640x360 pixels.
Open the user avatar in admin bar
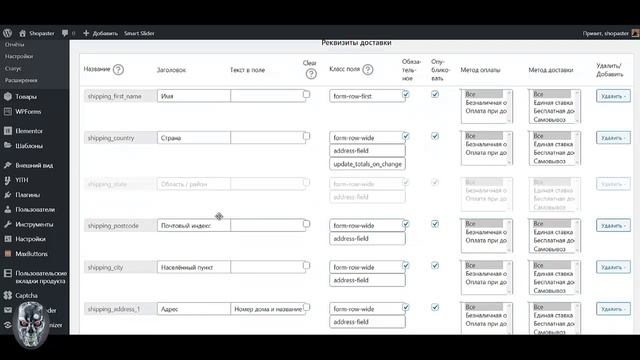pyautogui.click(x=636, y=33)
